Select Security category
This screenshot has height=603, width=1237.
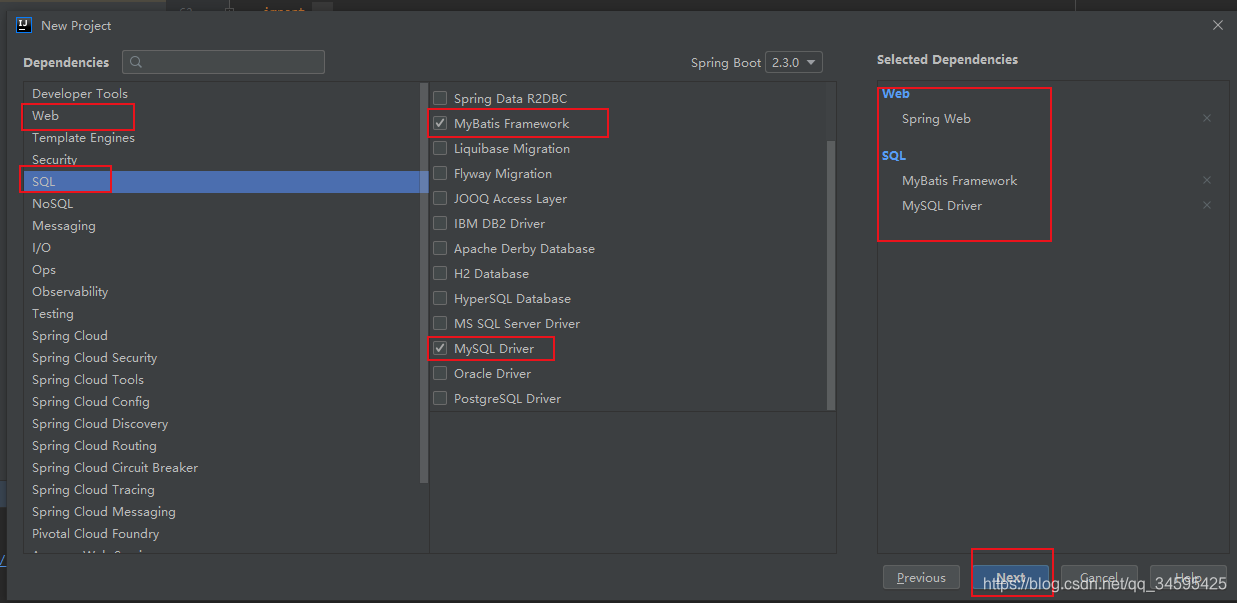point(222,159)
